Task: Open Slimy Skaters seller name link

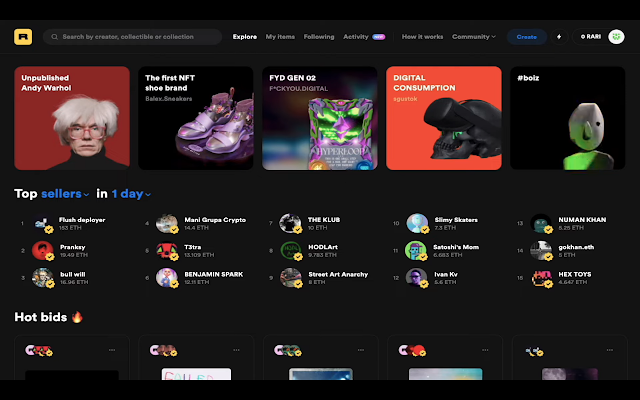Action: [456, 220]
